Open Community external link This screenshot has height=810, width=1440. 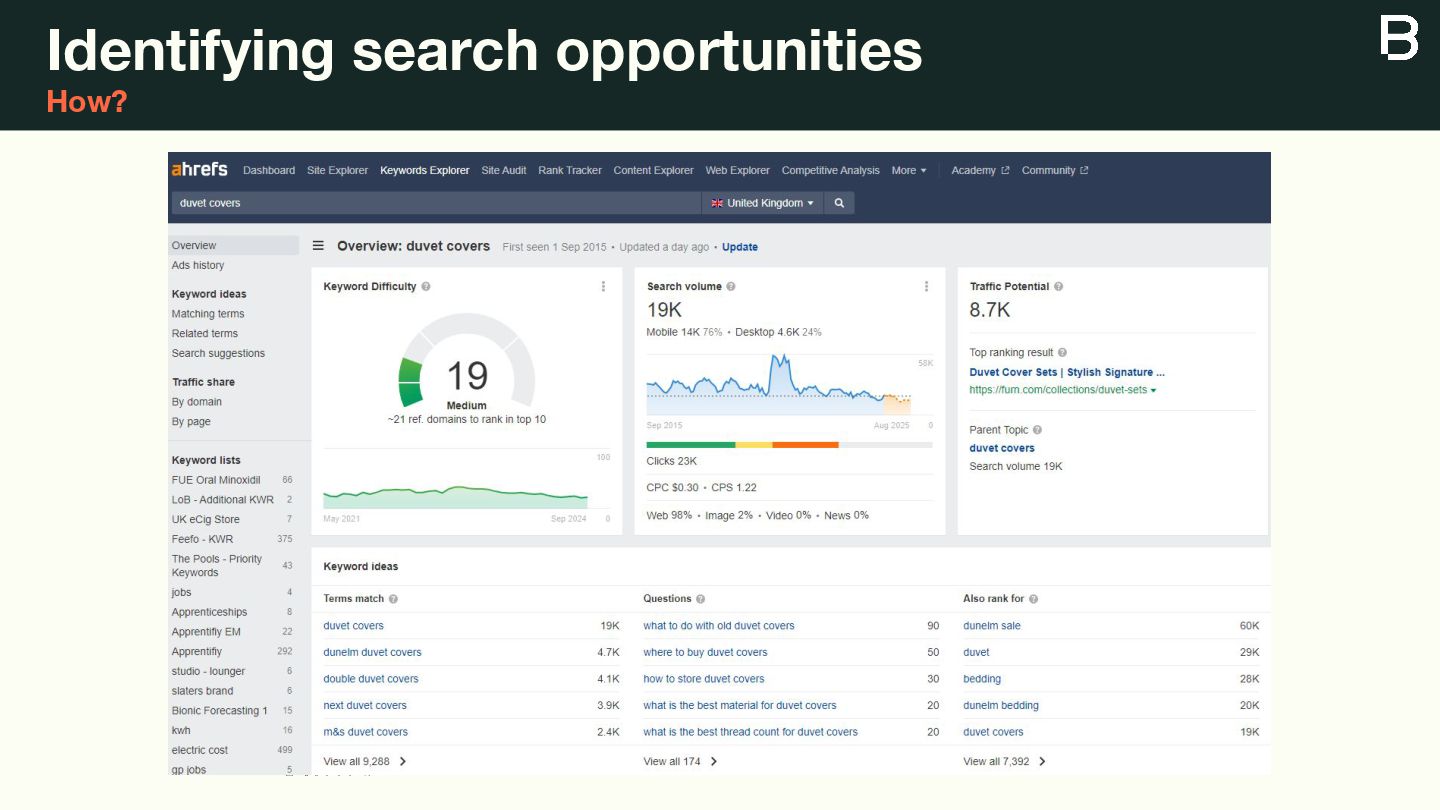pyautogui.click(x=1055, y=171)
